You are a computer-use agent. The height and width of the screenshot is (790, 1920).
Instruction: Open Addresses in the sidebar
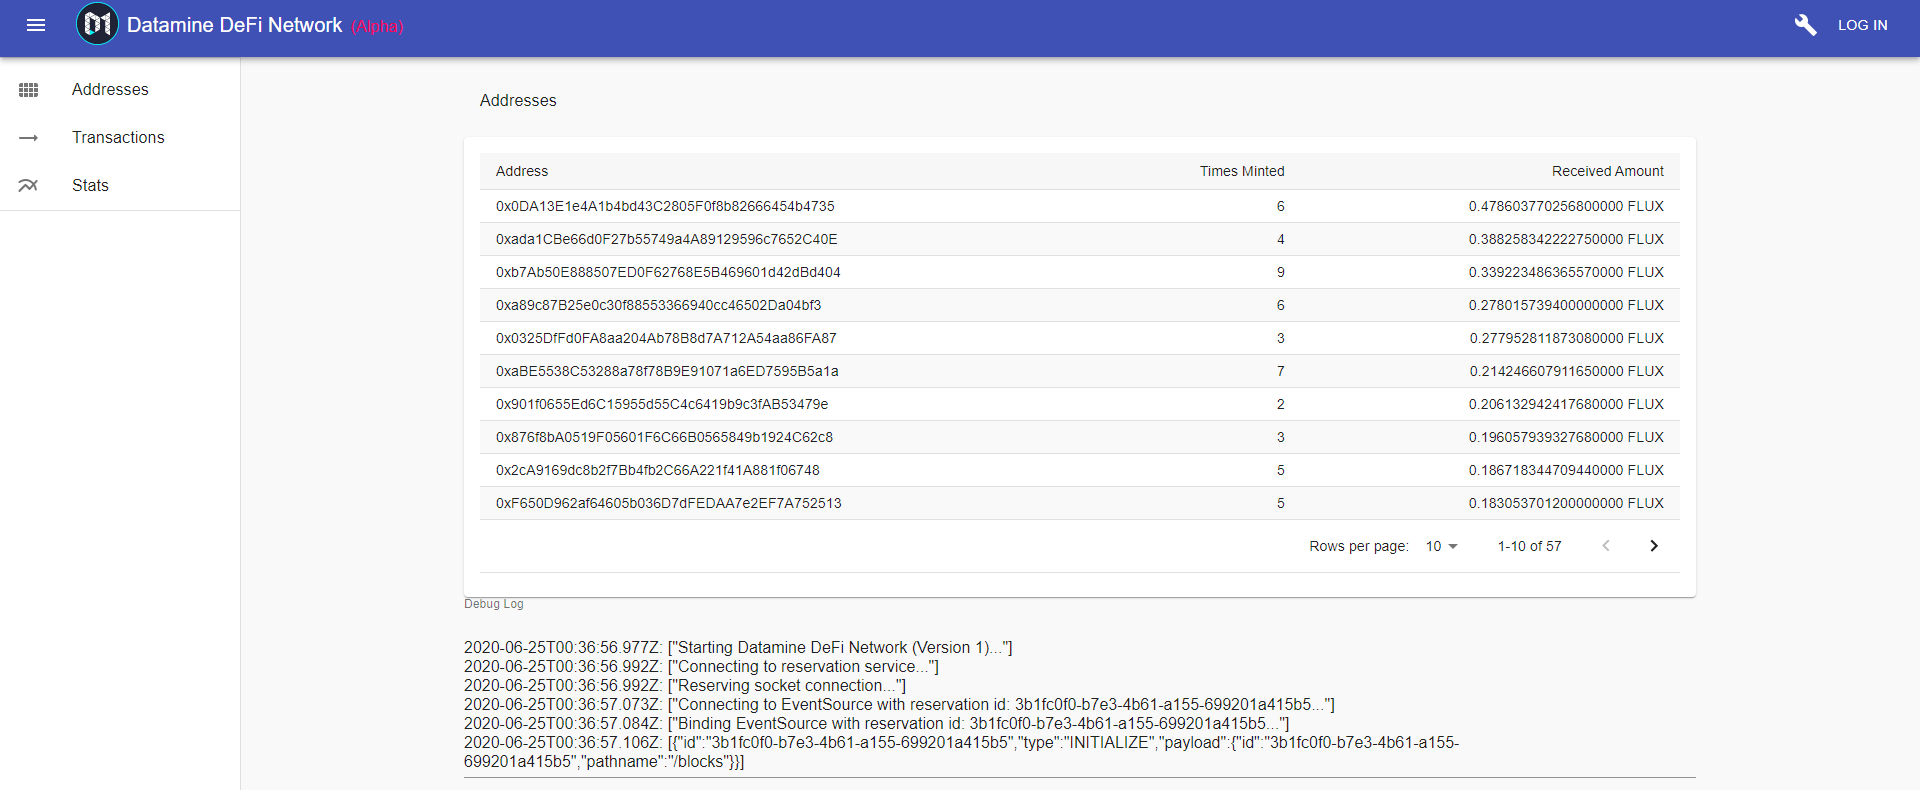[110, 90]
